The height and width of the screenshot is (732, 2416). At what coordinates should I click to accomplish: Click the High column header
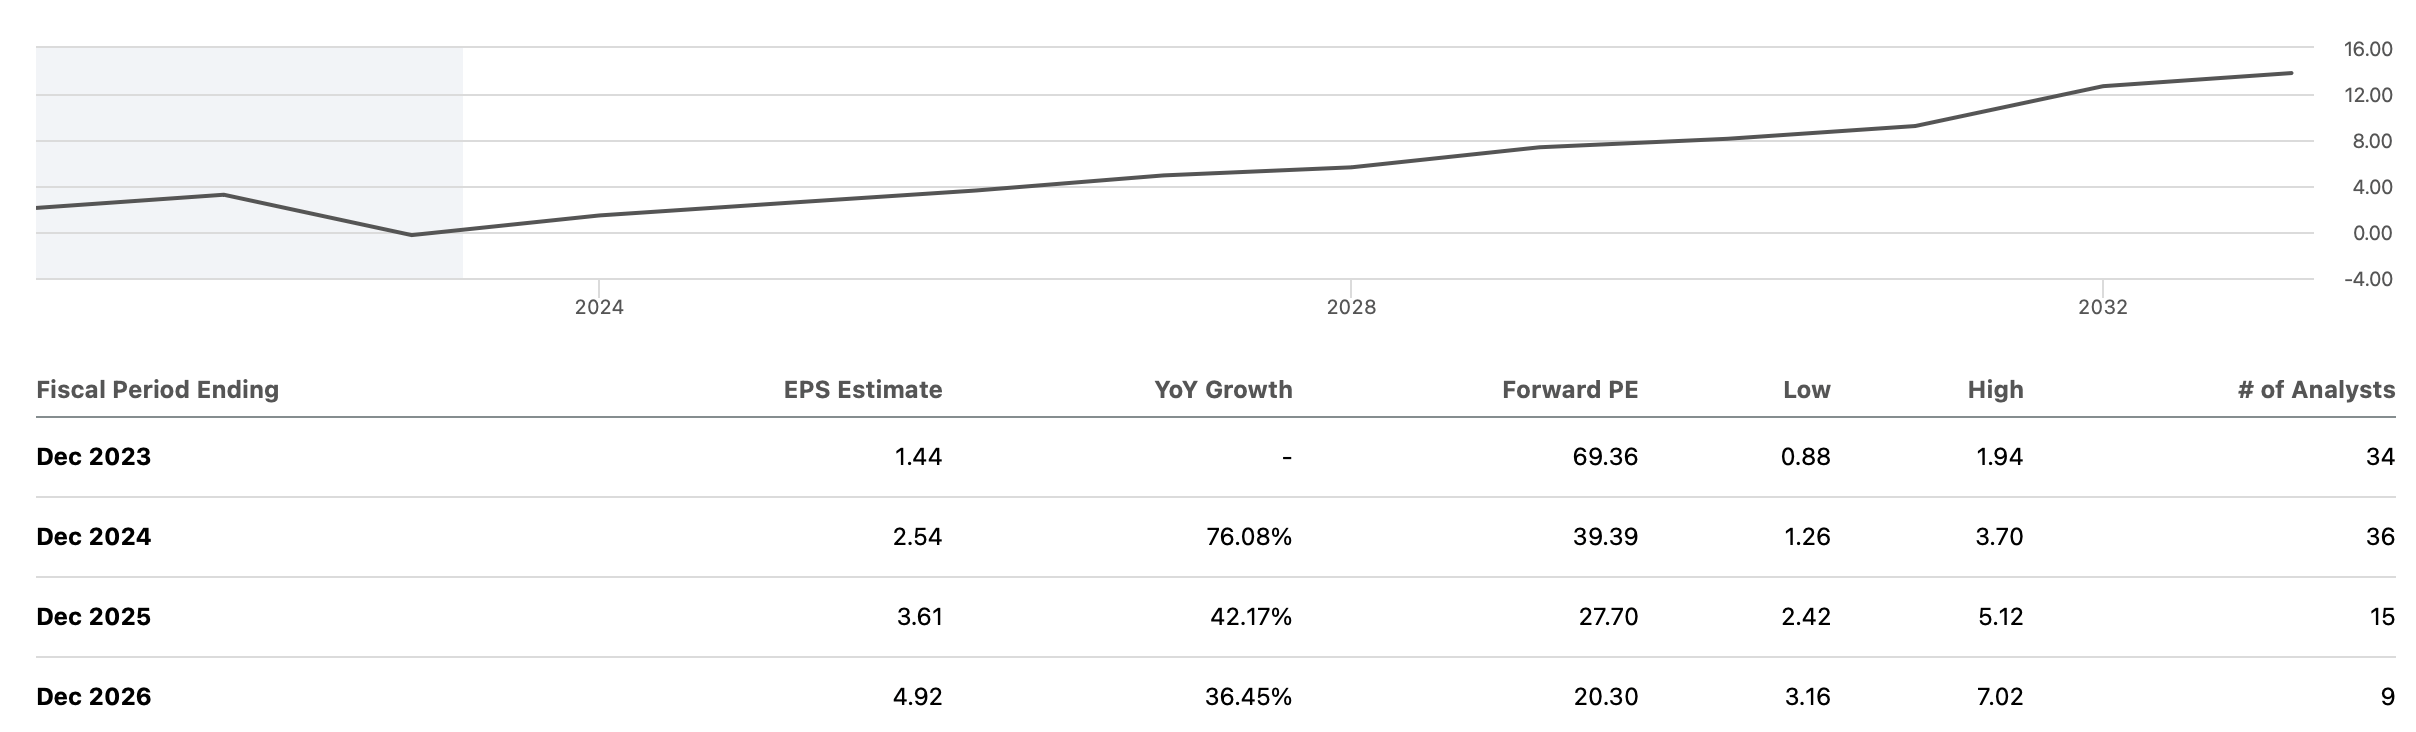(x=1995, y=390)
